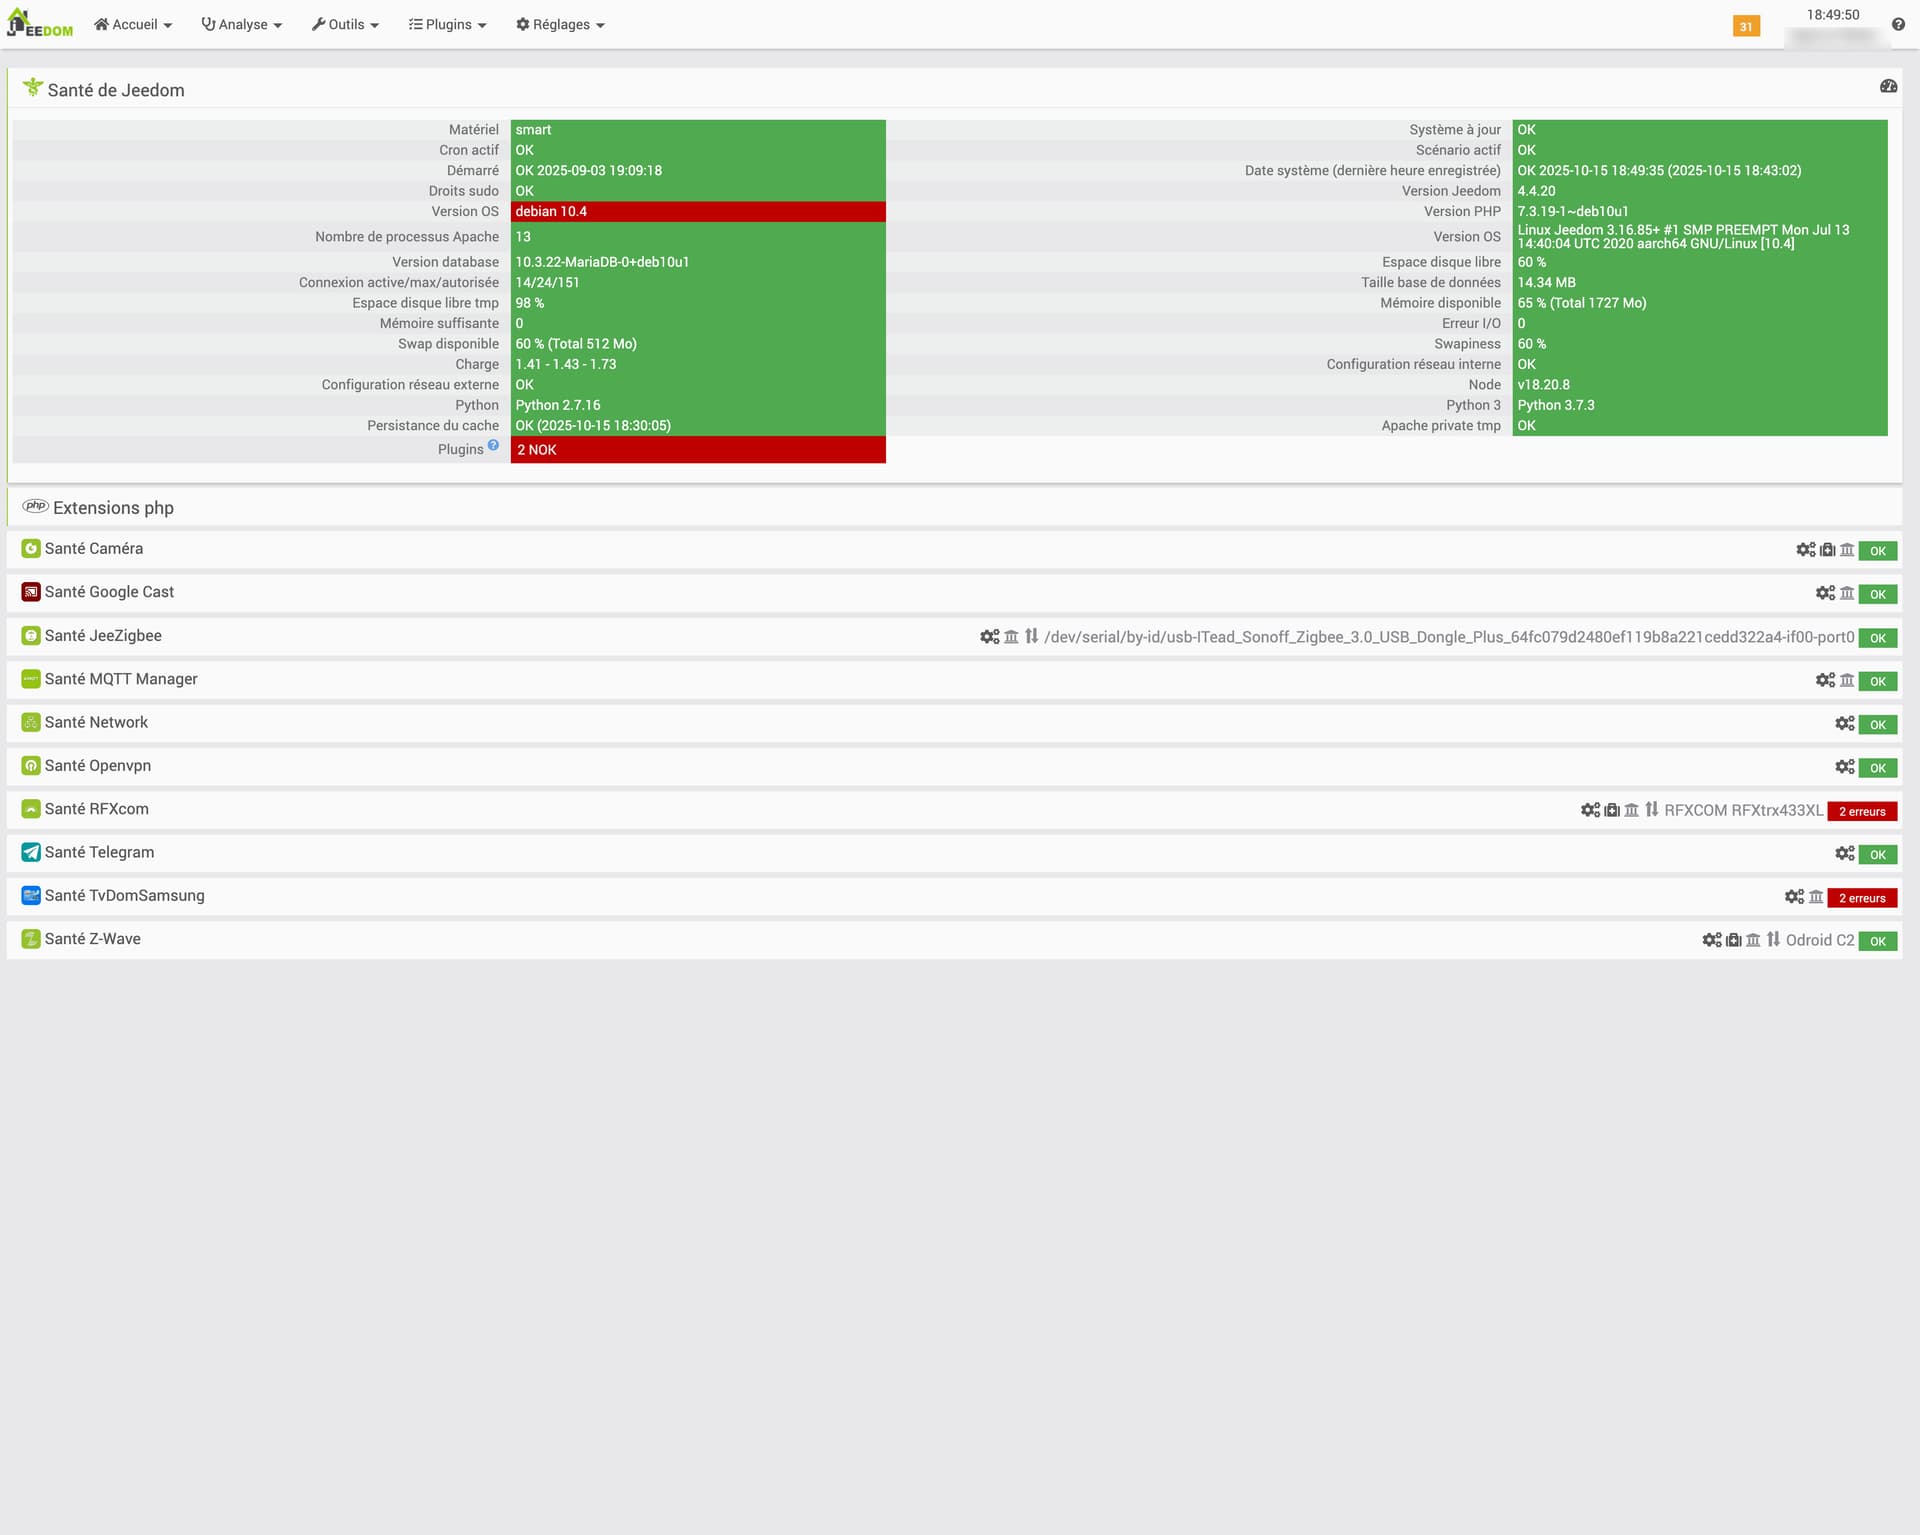Click the gears icon in Santé Caméra row
The image size is (1920, 1535).
(1805, 550)
